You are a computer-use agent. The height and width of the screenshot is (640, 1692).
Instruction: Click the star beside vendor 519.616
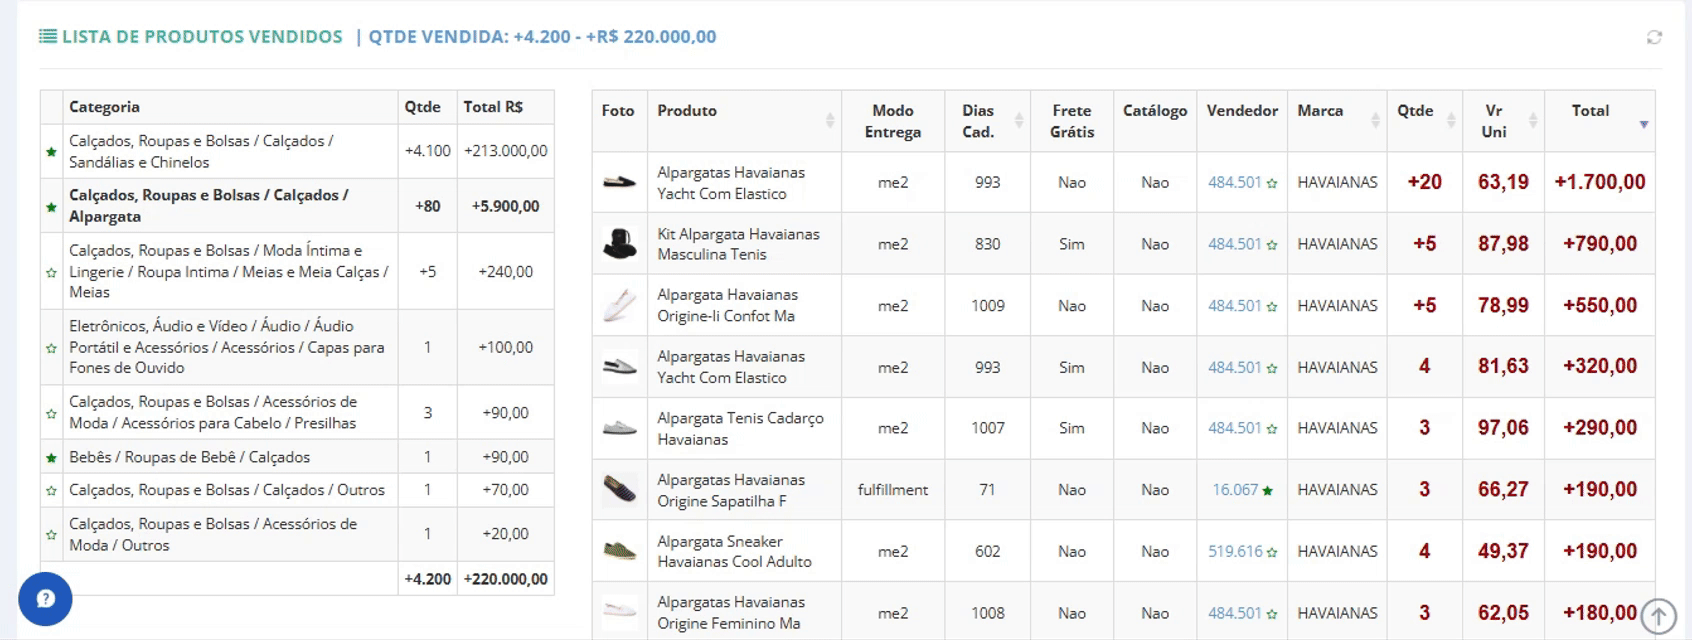[x=1272, y=552]
